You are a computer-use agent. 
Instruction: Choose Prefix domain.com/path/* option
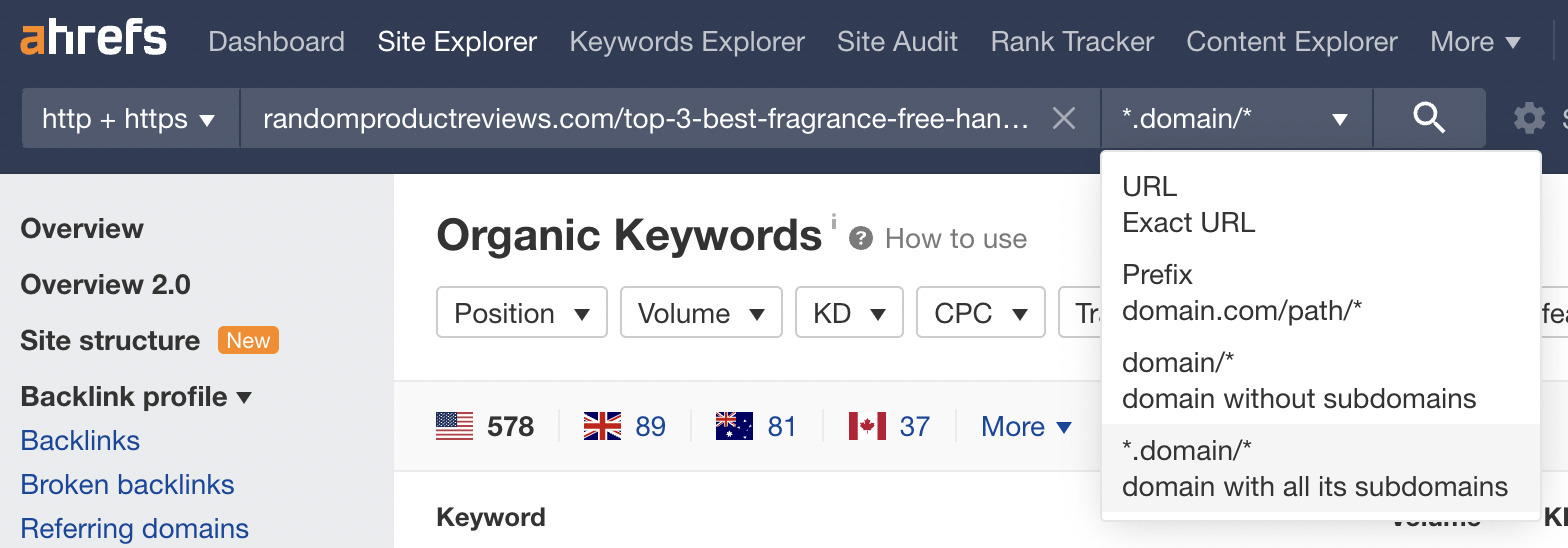pos(1320,292)
